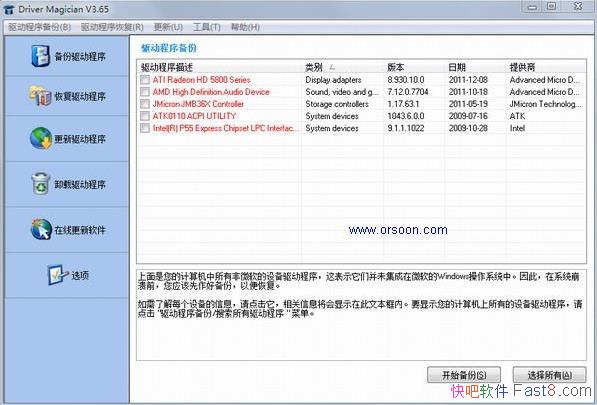Open the 备份驱动程序 (Backup Drivers) sidebar icon
Image resolution: width=597 pixels, height=405 pixels.
pyautogui.click(x=40, y=56)
